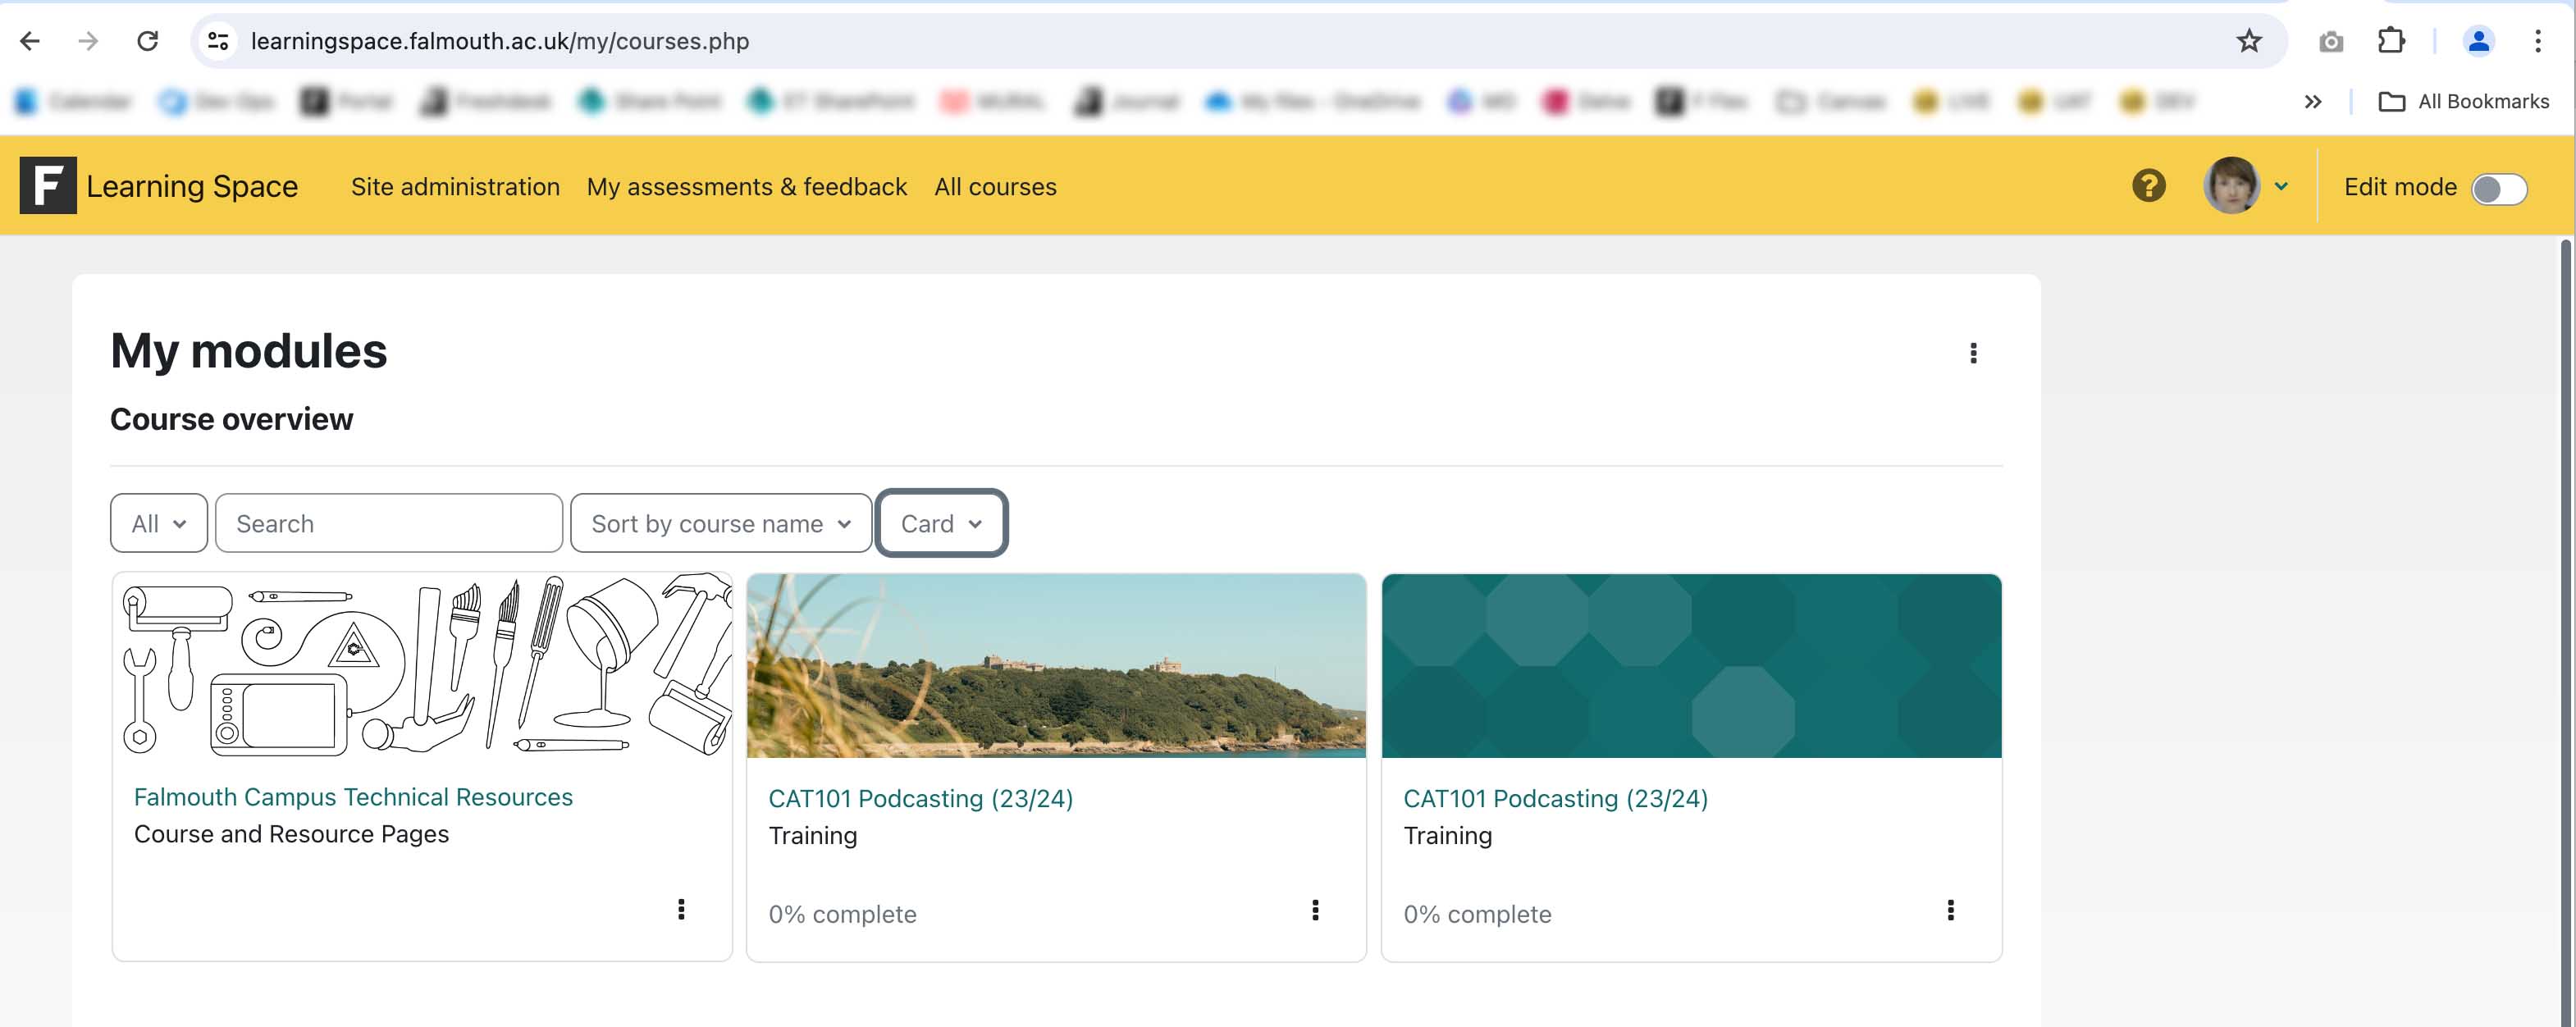
Task: Open My modules block options menu
Action: click(1972, 353)
